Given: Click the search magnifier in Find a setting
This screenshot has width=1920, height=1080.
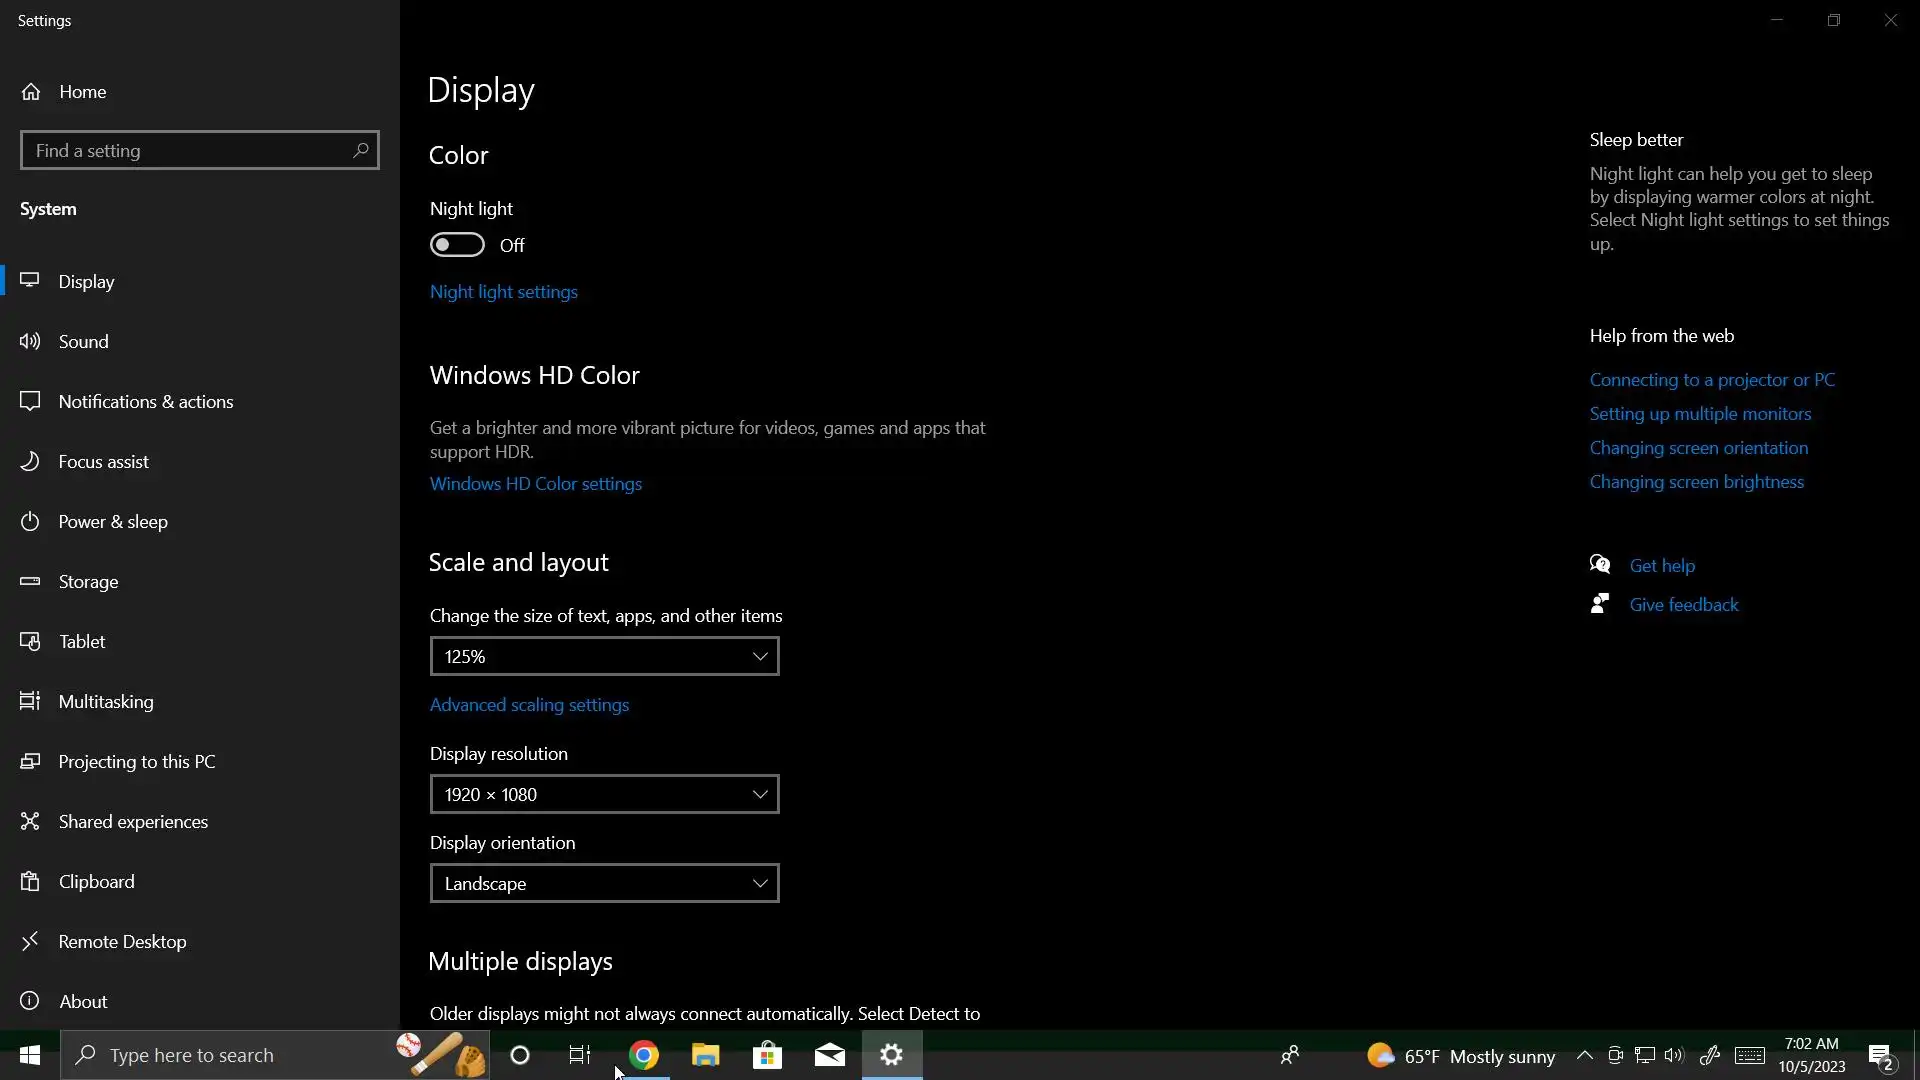Looking at the screenshot, I should (x=360, y=151).
